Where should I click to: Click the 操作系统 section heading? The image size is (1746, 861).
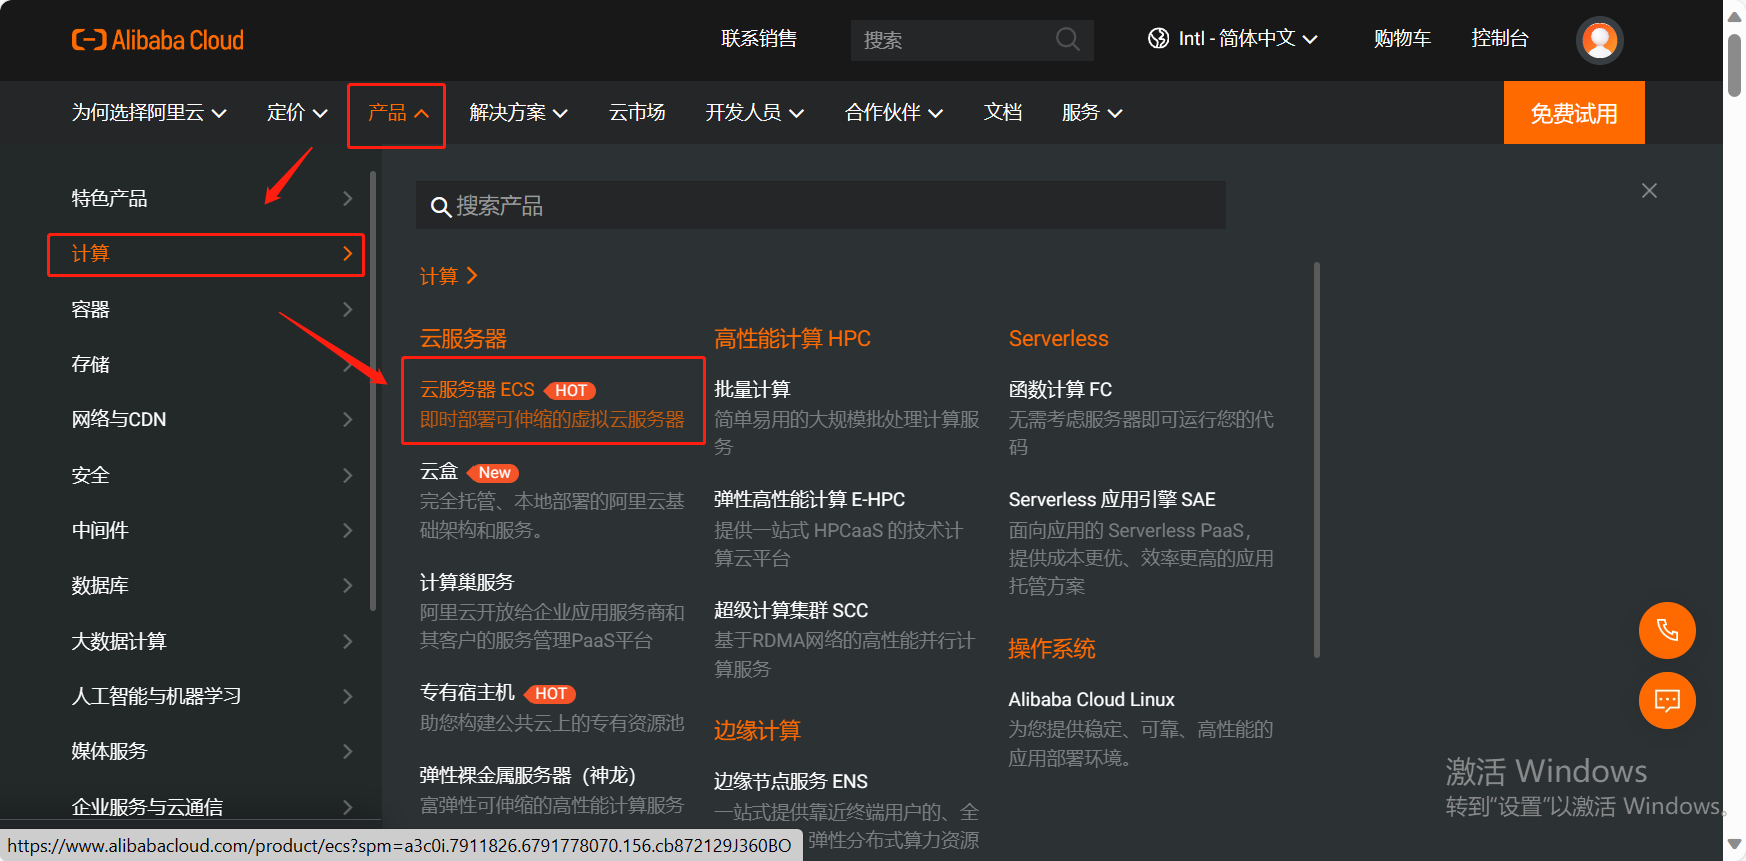pyautogui.click(x=1052, y=648)
